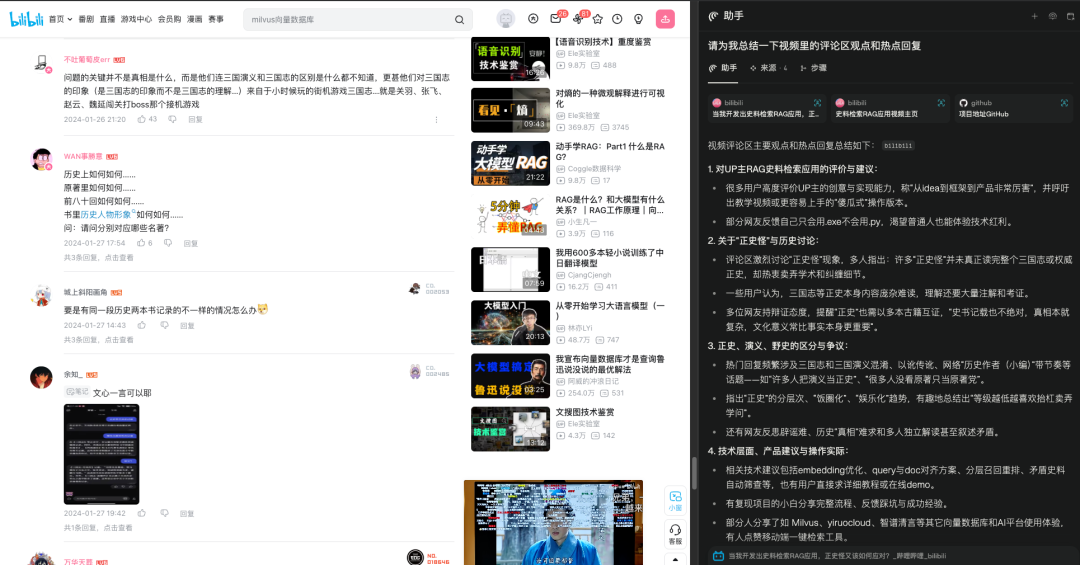Viewport: 1080px width, 565px height.
Task: Open 鲁迅说没 vector database video thumbnail
Action: (510, 376)
